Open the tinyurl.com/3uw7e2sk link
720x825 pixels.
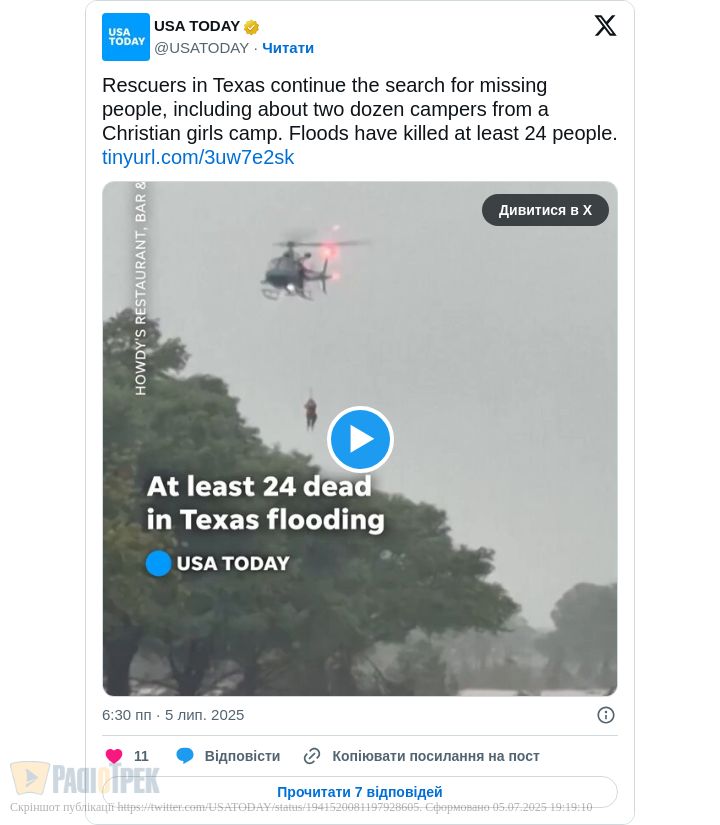coord(198,157)
